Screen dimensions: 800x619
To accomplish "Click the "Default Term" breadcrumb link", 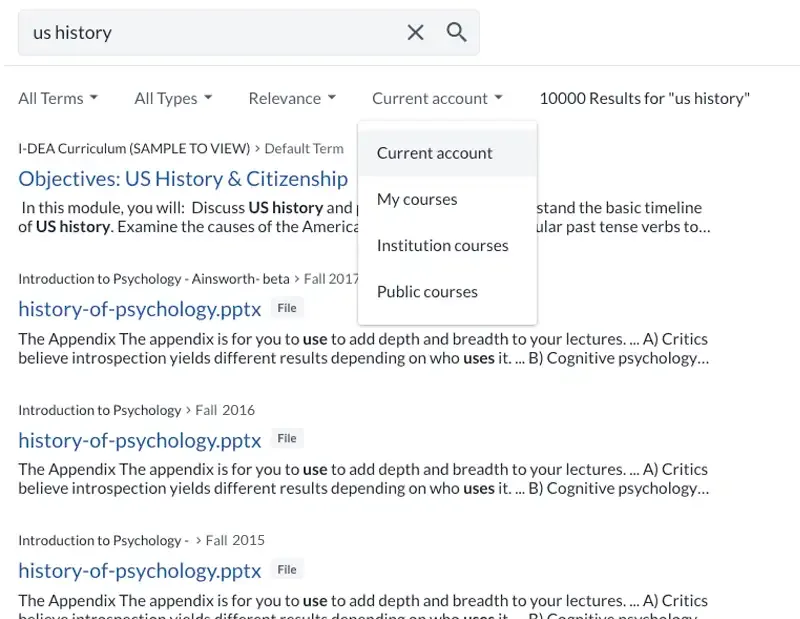I will 304,147.
